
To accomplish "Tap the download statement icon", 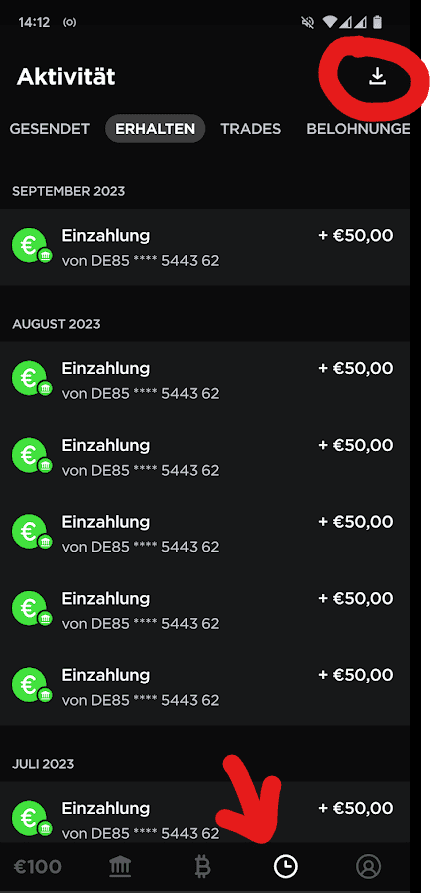I will [377, 76].
